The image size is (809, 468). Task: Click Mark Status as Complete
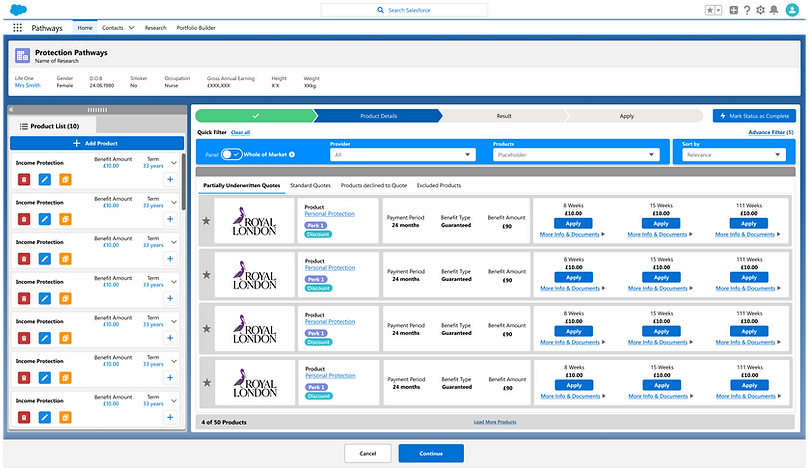click(754, 116)
